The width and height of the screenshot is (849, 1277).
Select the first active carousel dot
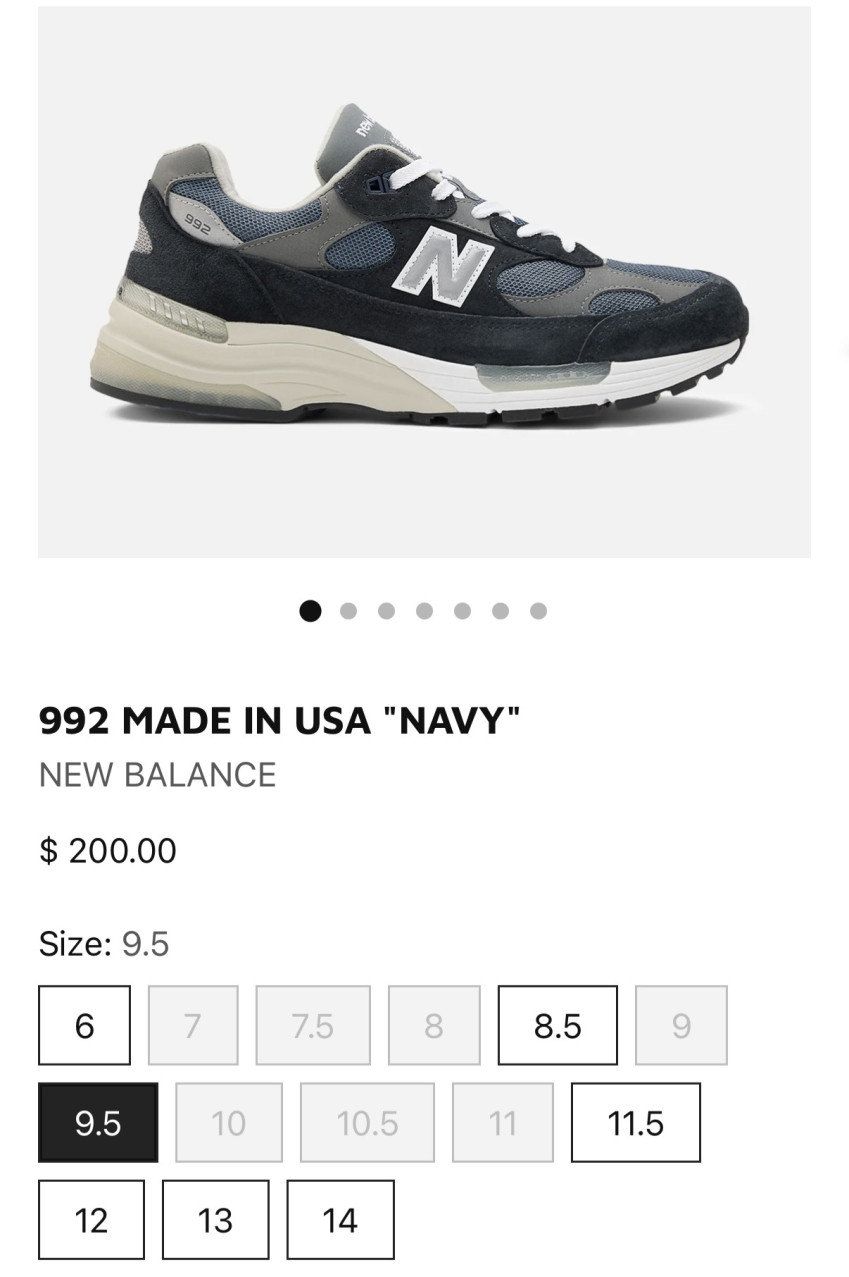(310, 611)
